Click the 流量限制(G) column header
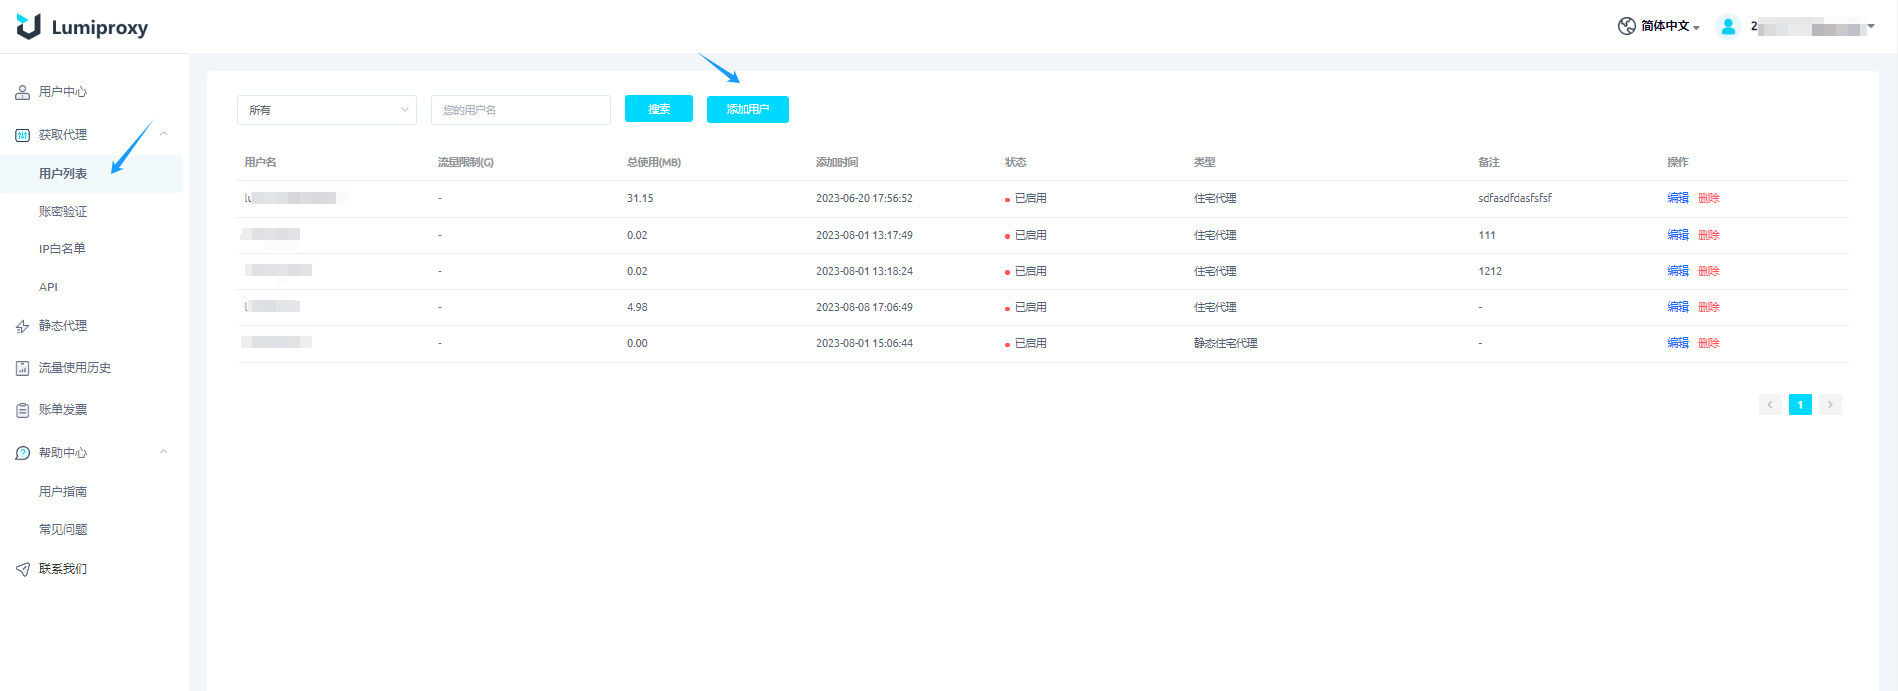This screenshot has height=691, width=1898. [x=466, y=162]
